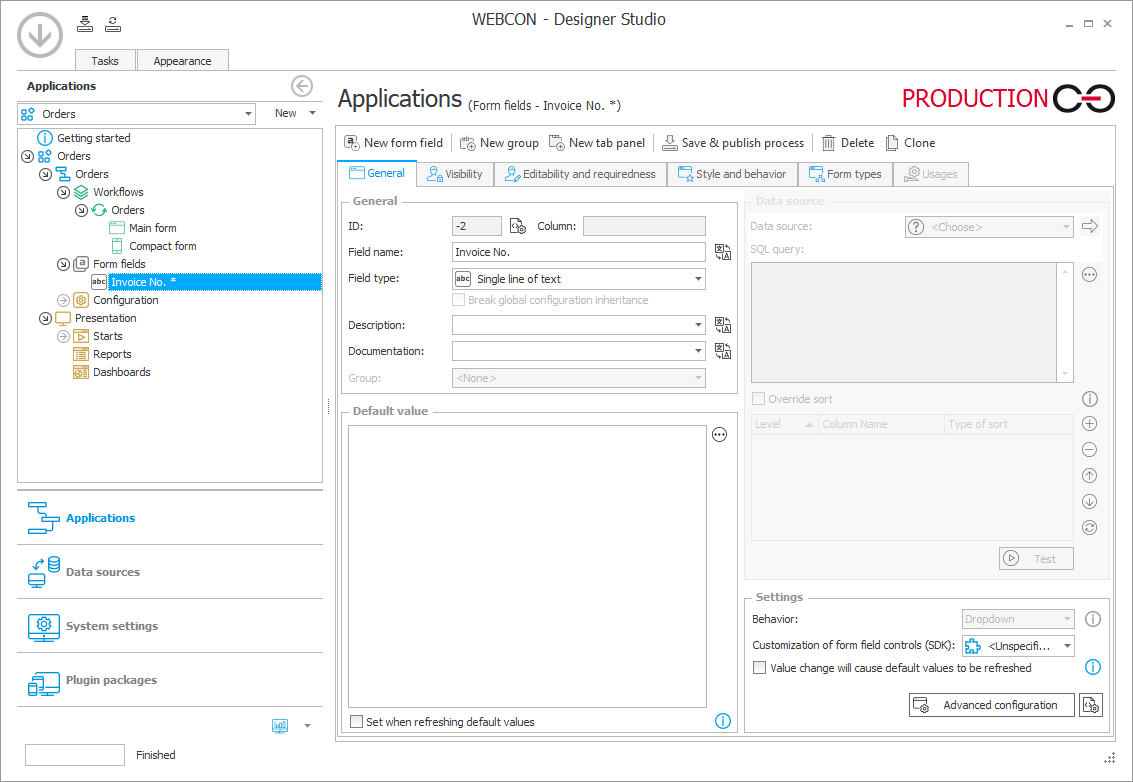Show info for value change refresh option

(1093, 667)
